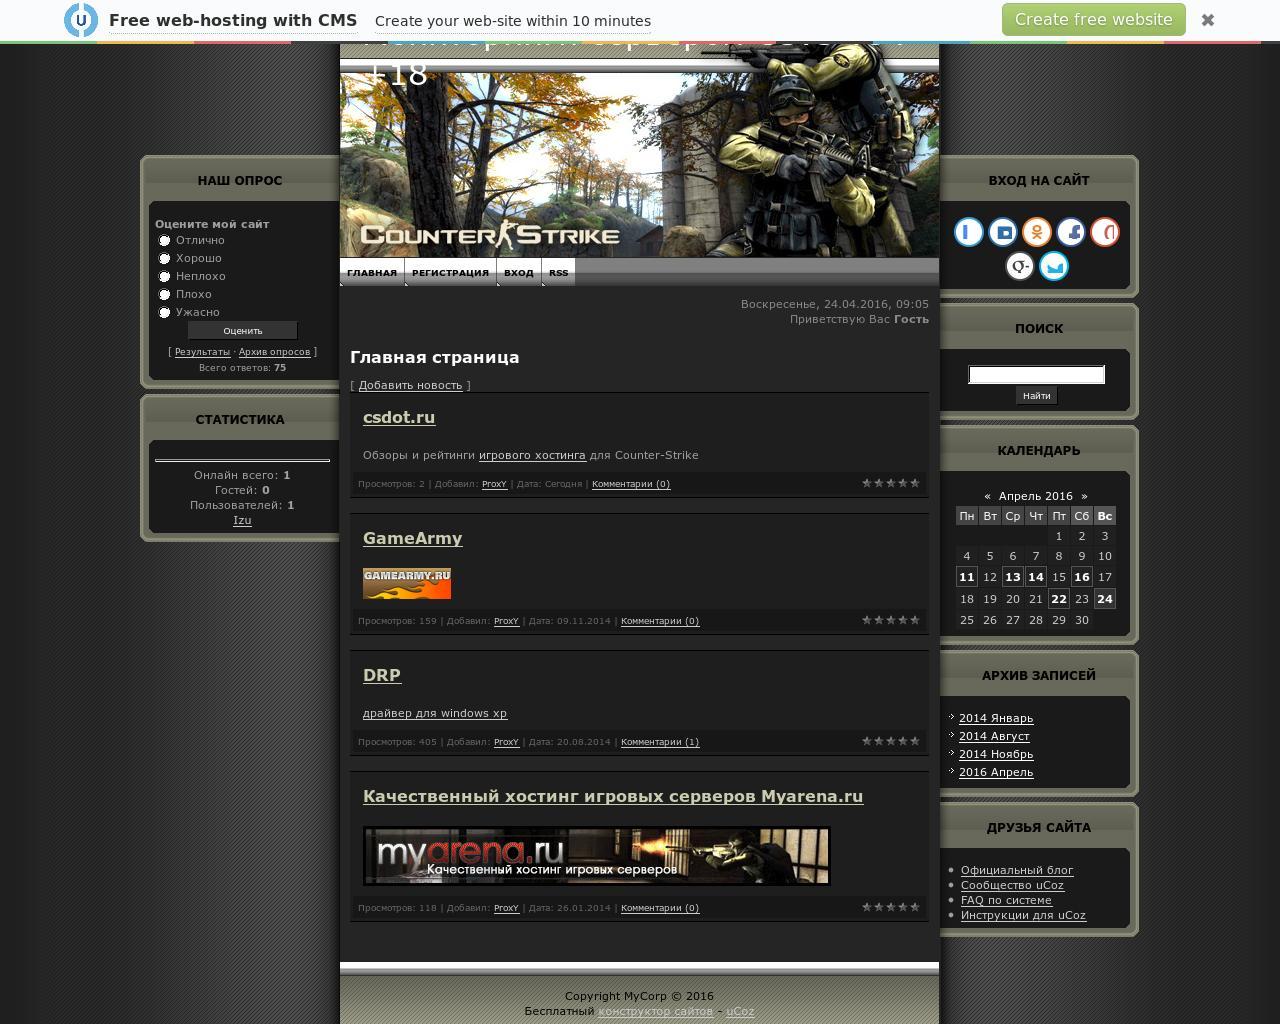This screenshot has height=1024, width=1280.
Task: Click the Добавить новость link
Action: pos(410,385)
